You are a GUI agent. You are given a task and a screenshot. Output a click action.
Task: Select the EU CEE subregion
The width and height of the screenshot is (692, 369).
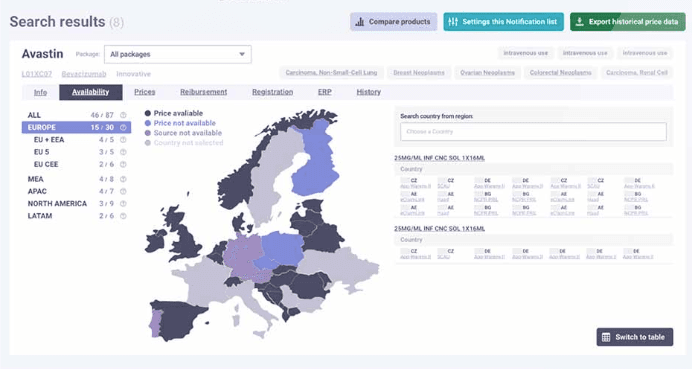pos(76,165)
